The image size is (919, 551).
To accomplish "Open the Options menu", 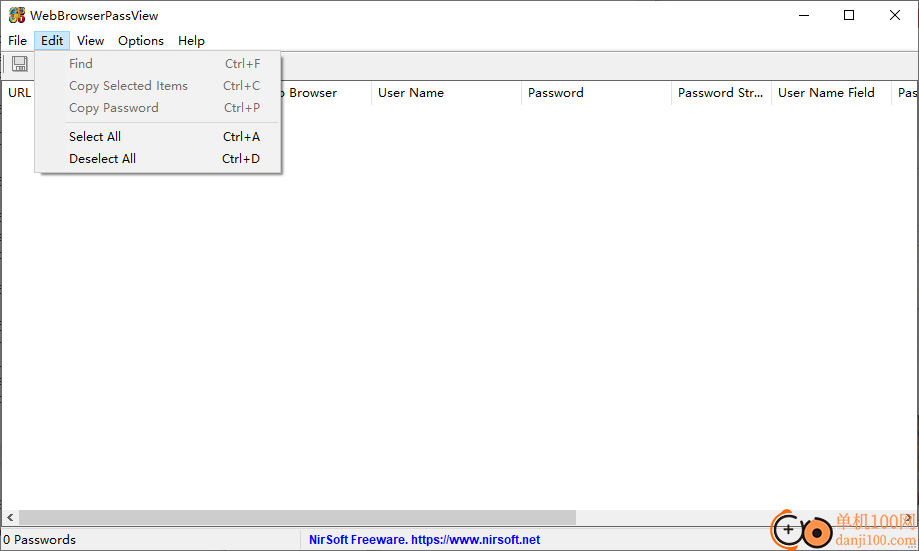I will click(x=141, y=40).
